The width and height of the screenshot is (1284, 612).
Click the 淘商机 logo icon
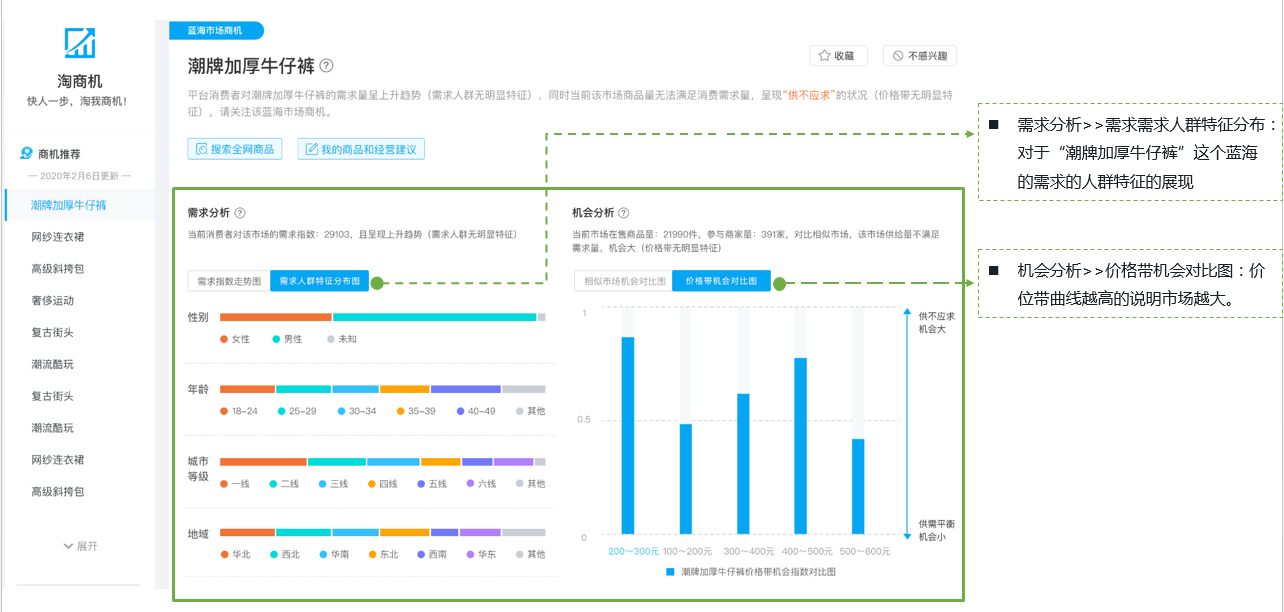(79, 43)
